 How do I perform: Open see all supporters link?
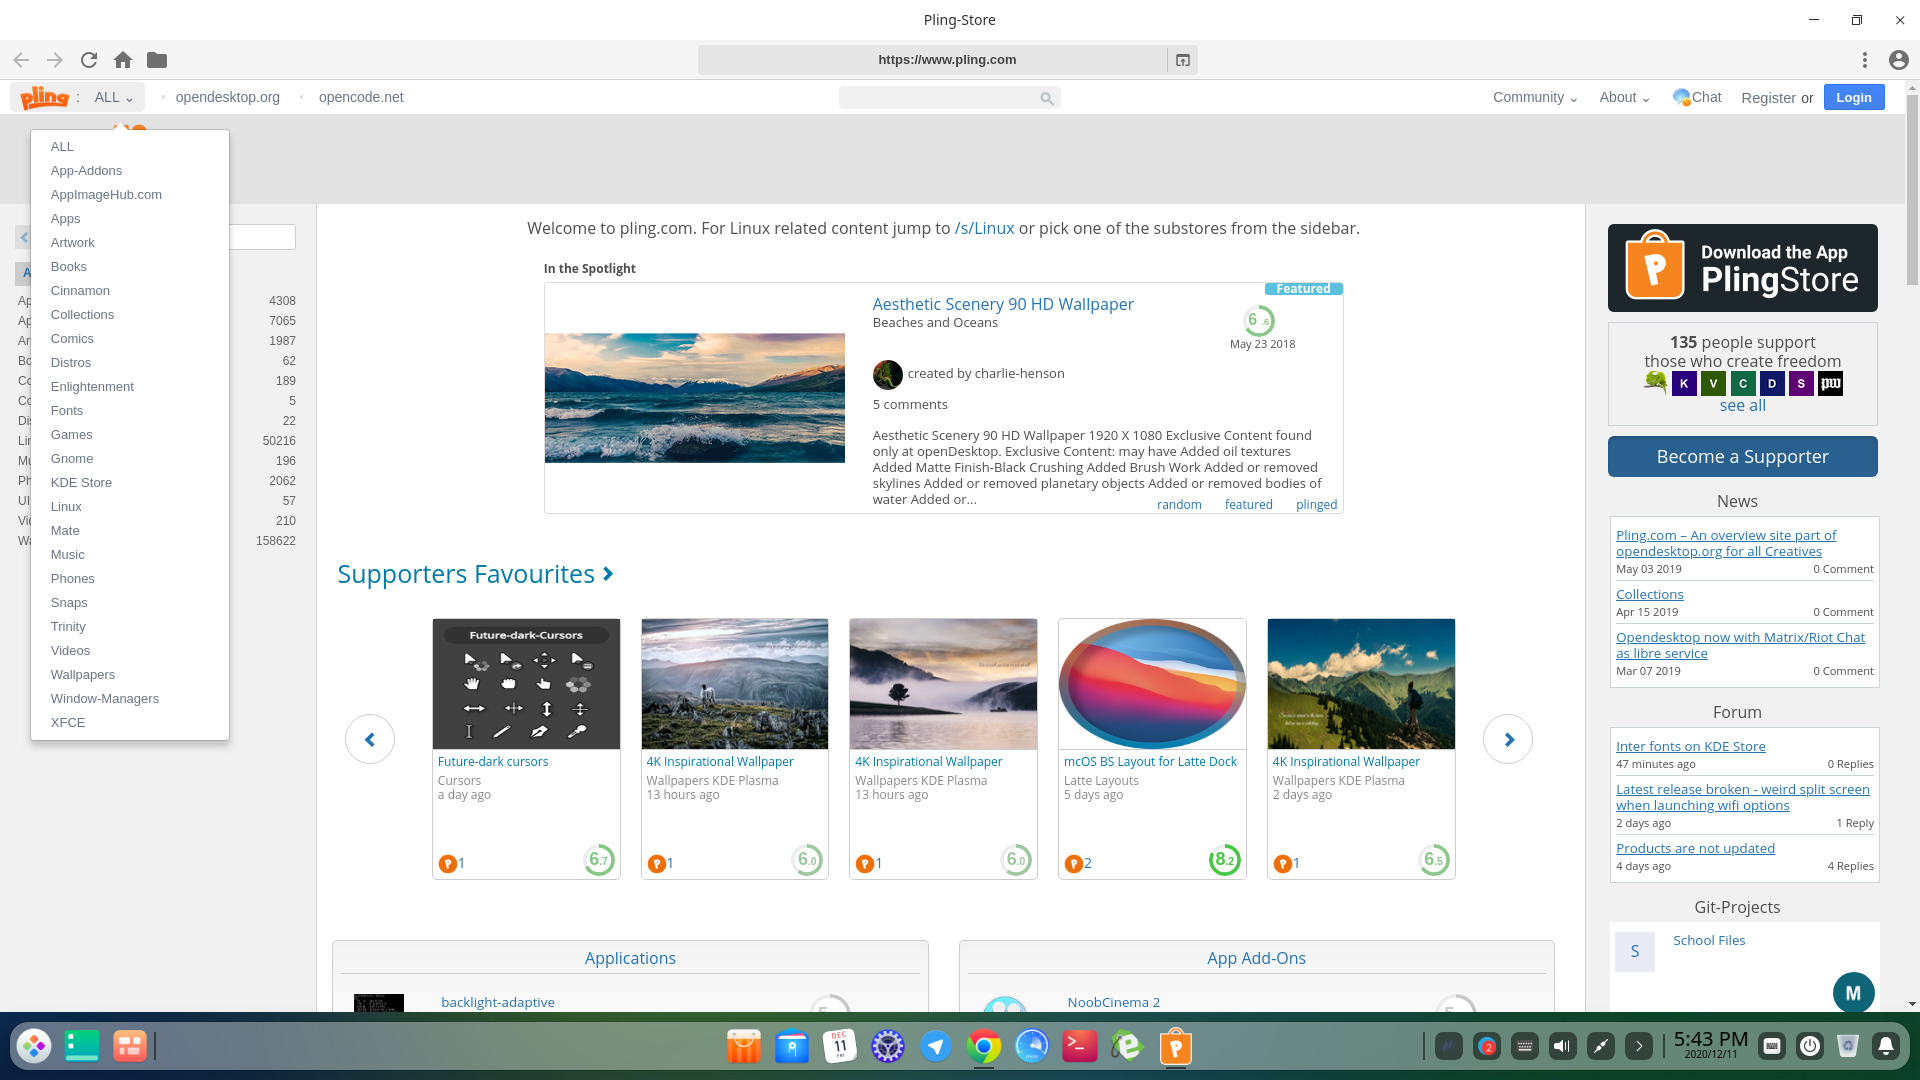pyautogui.click(x=1742, y=406)
